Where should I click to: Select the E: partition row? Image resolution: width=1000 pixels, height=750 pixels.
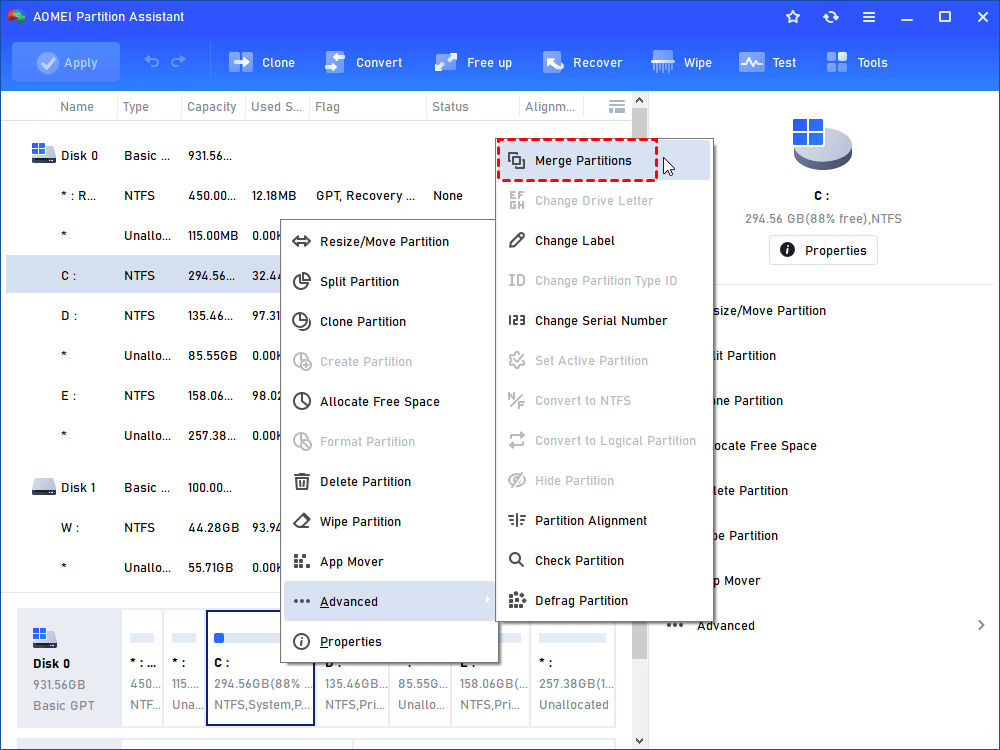pyautogui.click(x=143, y=396)
